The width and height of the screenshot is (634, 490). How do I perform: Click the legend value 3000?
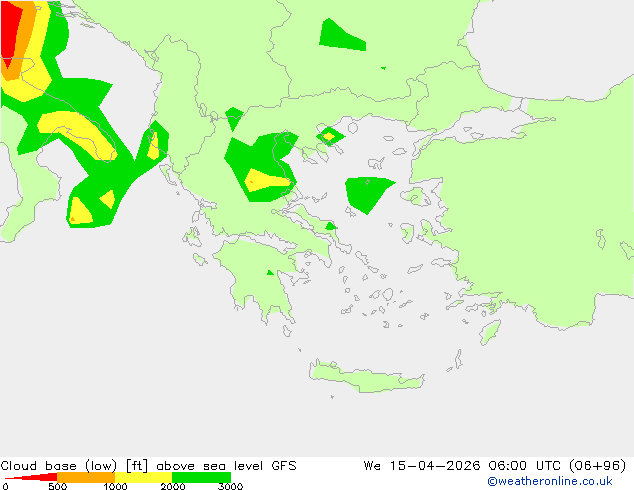point(230,486)
